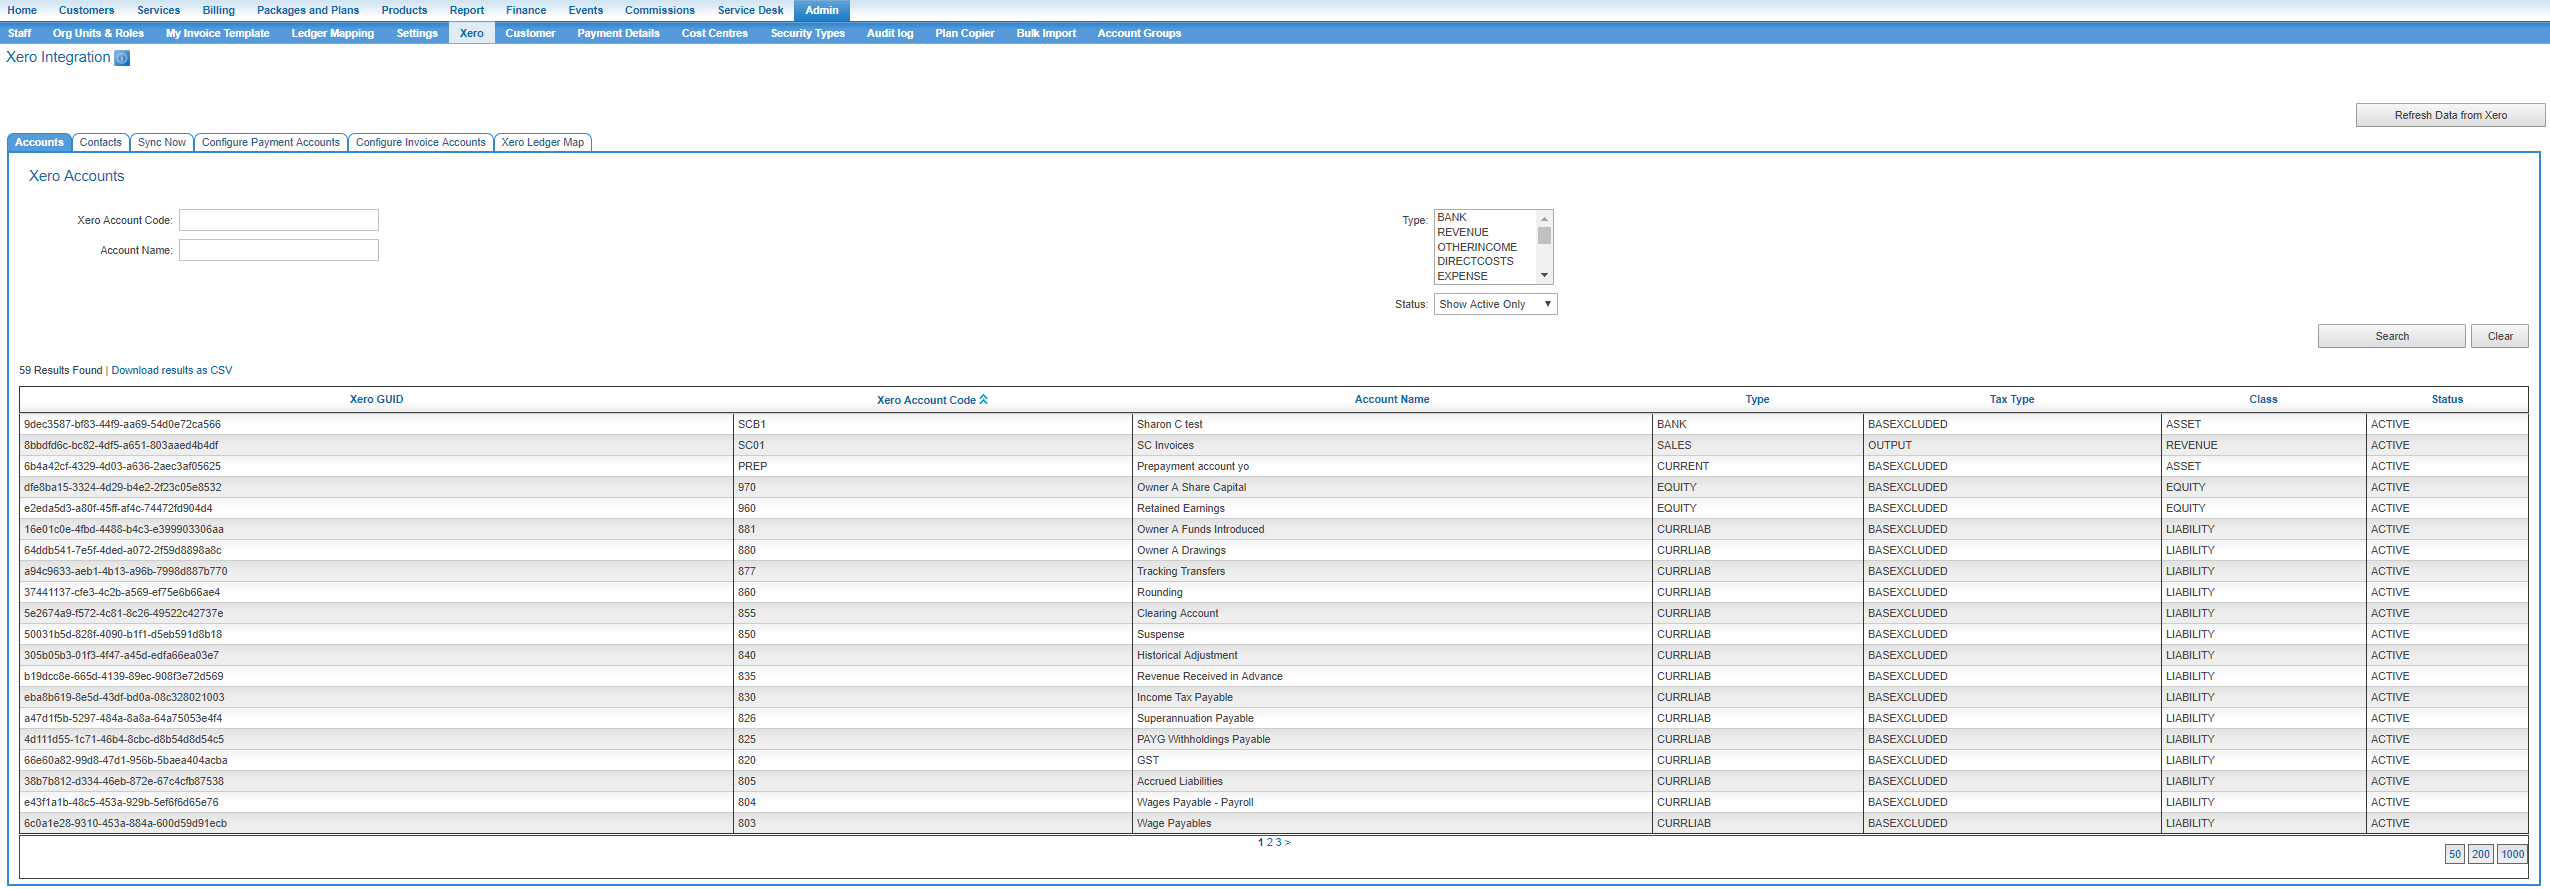Clear the search filters
This screenshot has width=2550, height=889.
(x=2499, y=336)
